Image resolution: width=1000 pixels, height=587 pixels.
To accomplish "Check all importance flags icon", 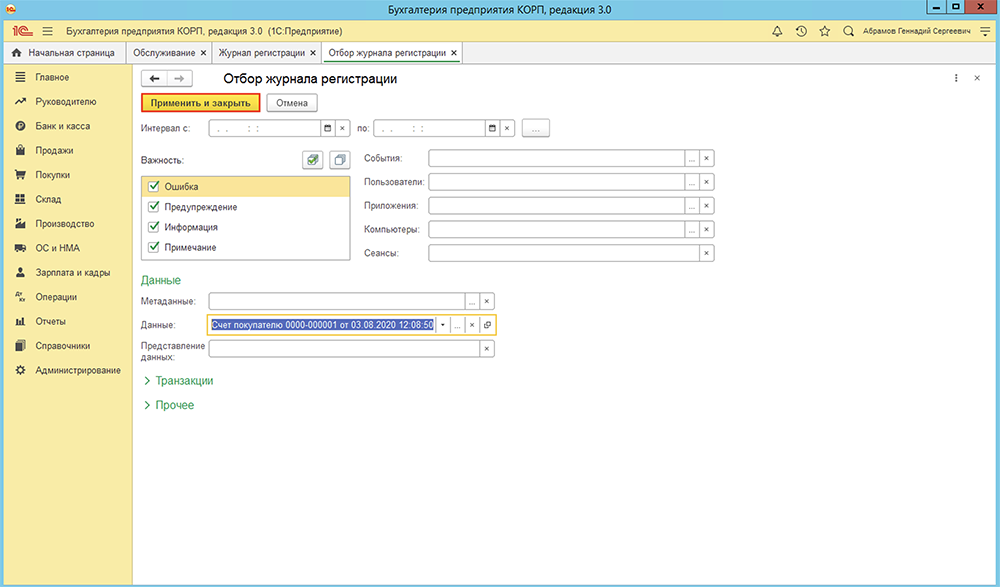I will pyautogui.click(x=312, y=160).
